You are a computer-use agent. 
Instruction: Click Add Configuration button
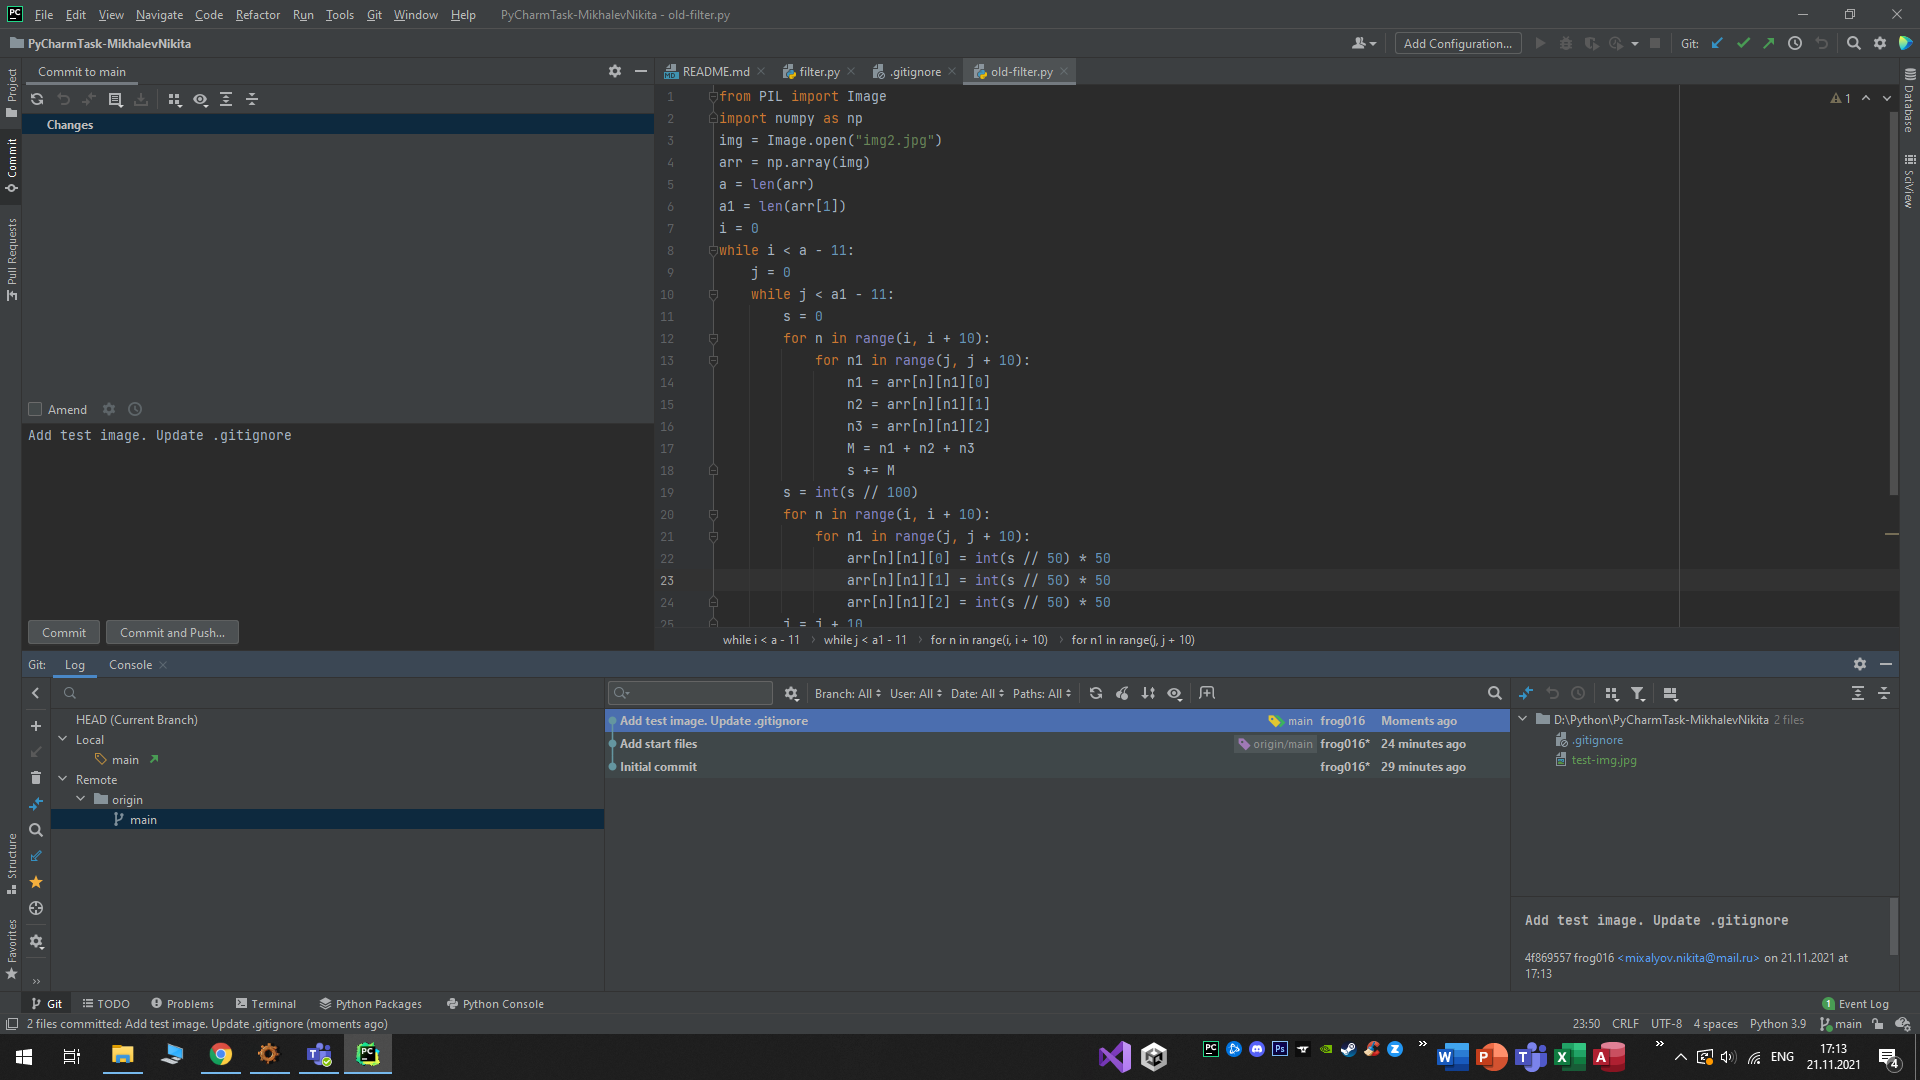click(1457, 43)
